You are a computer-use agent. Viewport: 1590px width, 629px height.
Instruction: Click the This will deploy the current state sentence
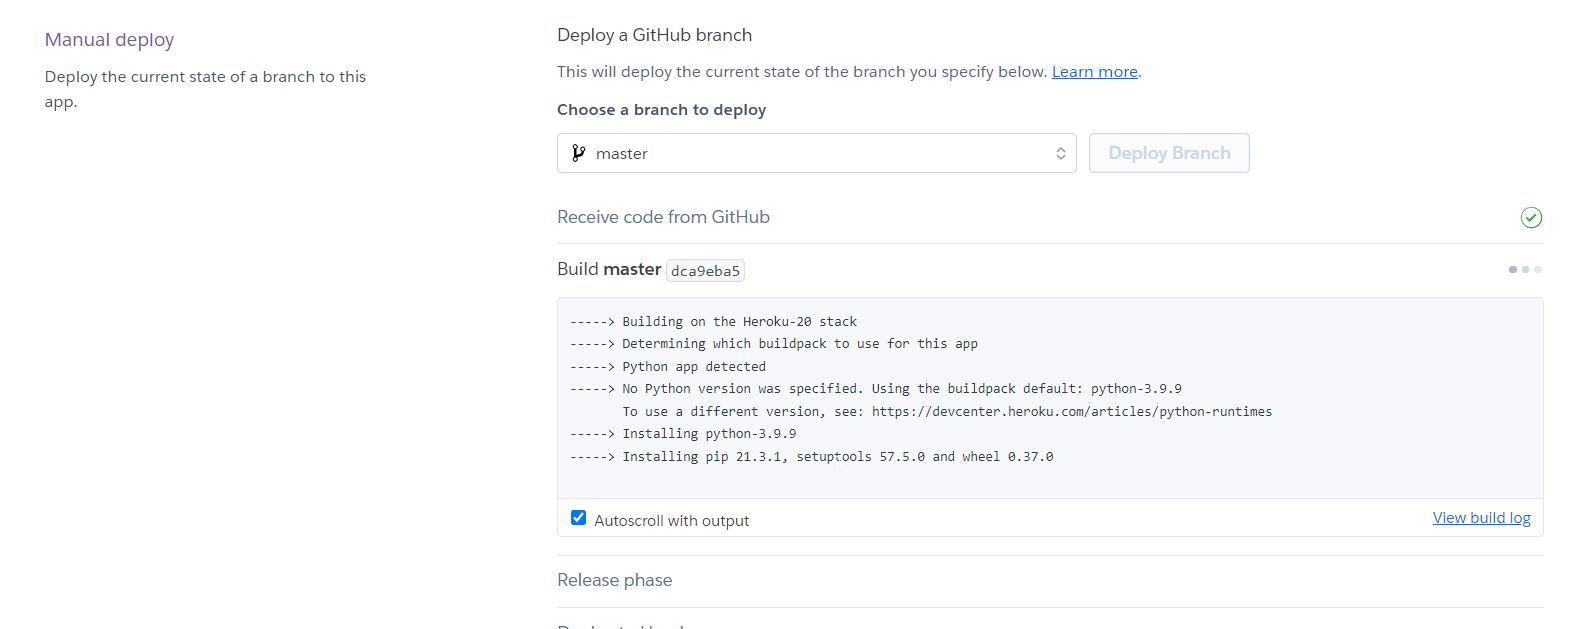(x=802, y=72)
